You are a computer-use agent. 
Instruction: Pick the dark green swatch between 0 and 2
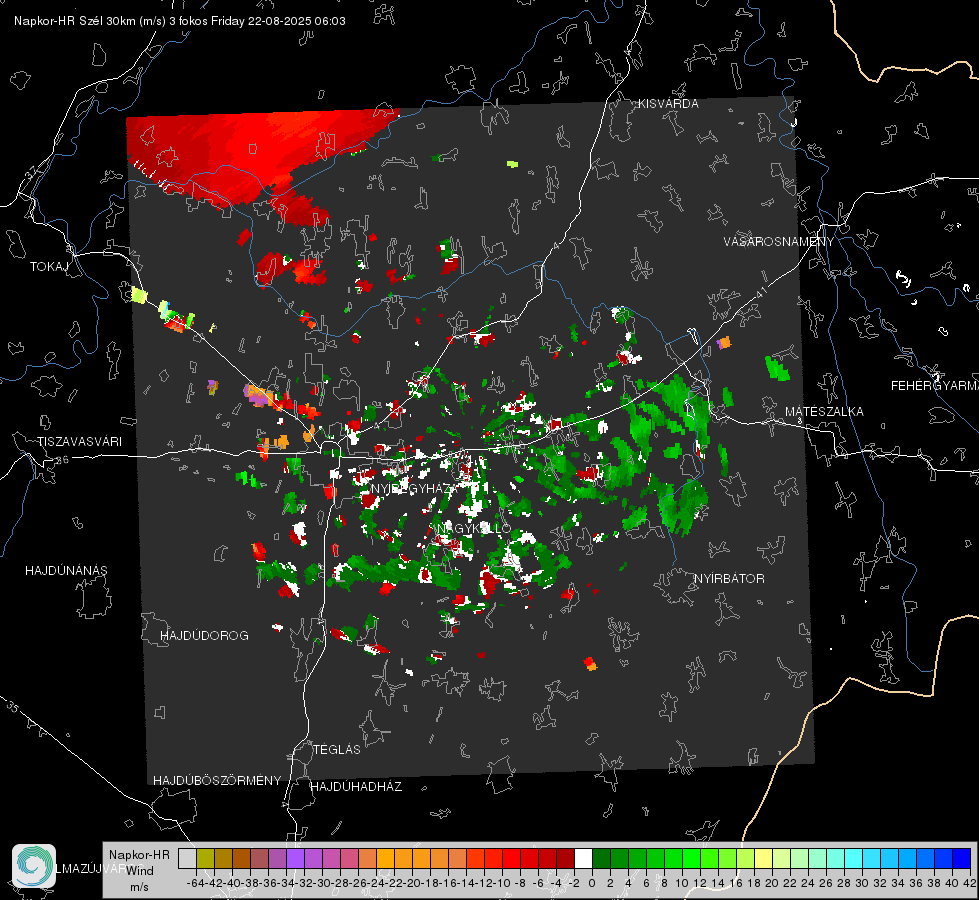[x=601, y=859]
